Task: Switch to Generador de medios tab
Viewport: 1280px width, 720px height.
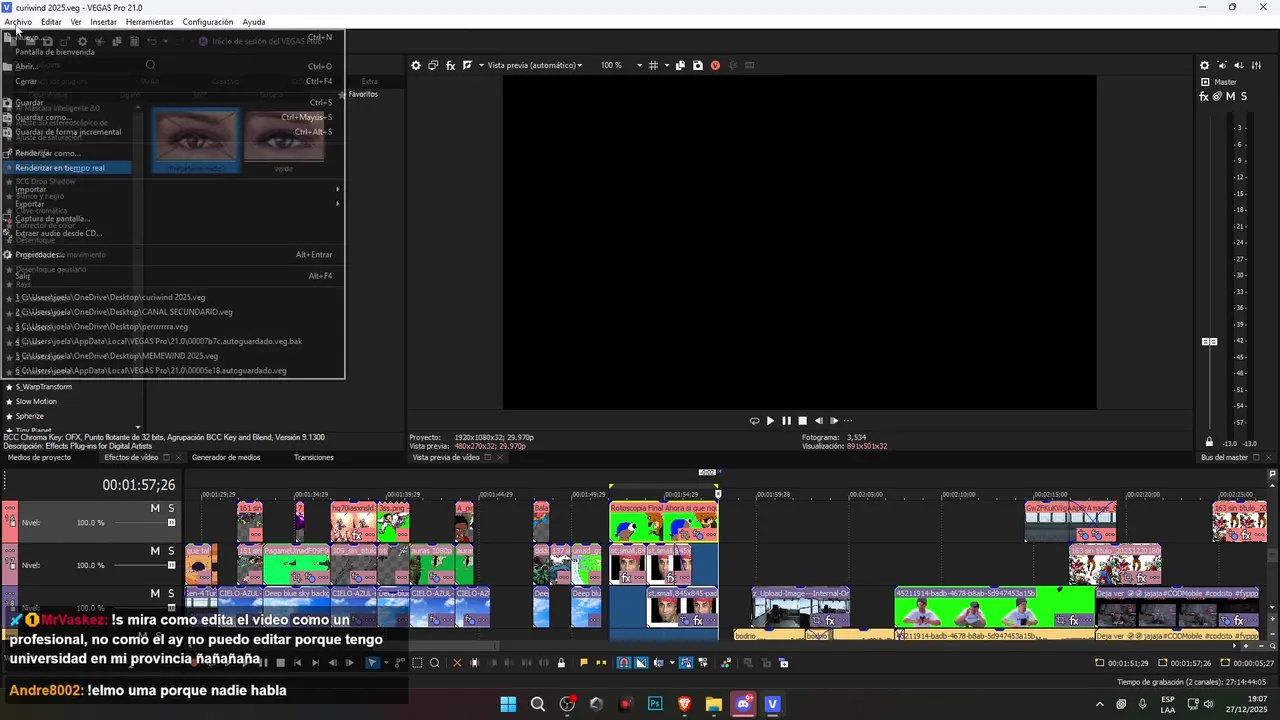Action: click(226, 457)
